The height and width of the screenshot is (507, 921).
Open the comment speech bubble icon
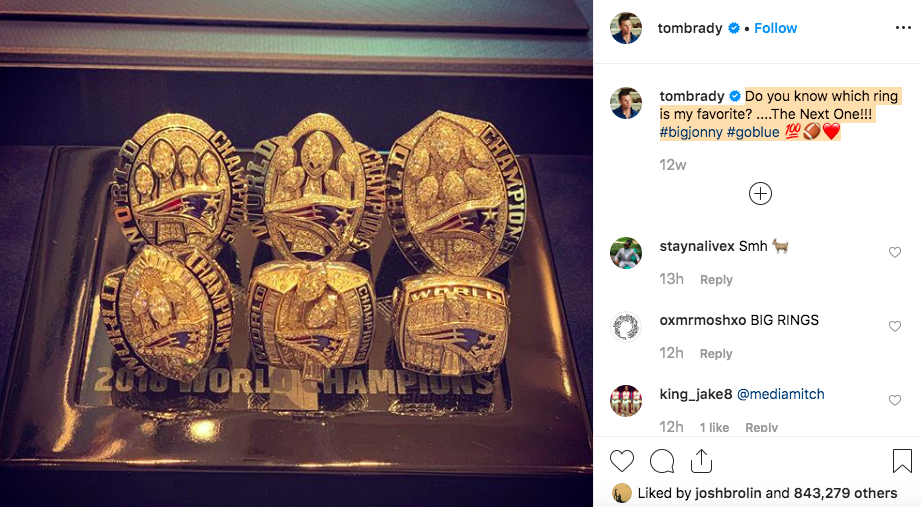pos(661,461)
